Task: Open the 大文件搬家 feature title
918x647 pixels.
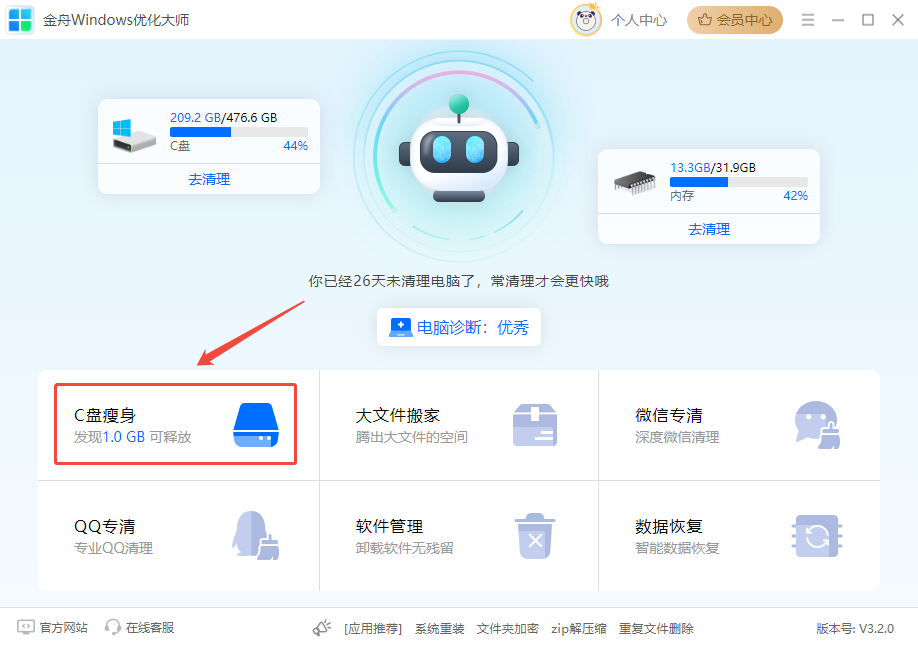Action: coord(398,415)
